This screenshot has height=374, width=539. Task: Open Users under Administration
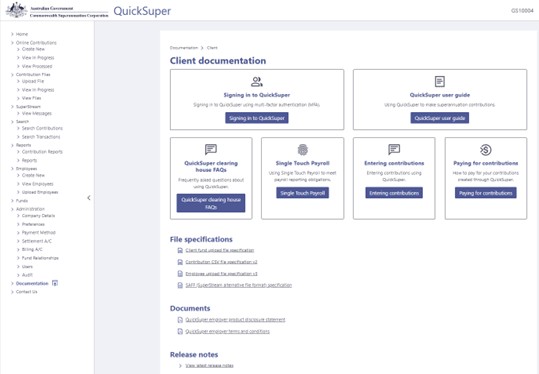coord(28,267)
